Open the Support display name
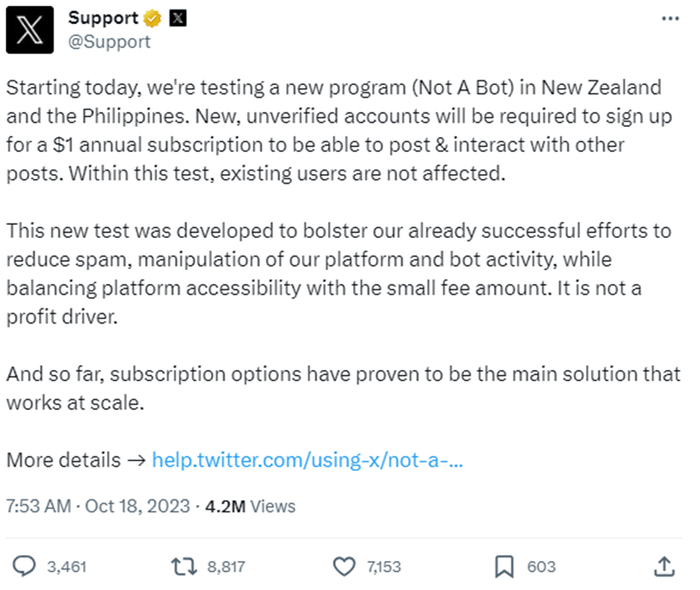700x590 pixels. pos(104,19)
